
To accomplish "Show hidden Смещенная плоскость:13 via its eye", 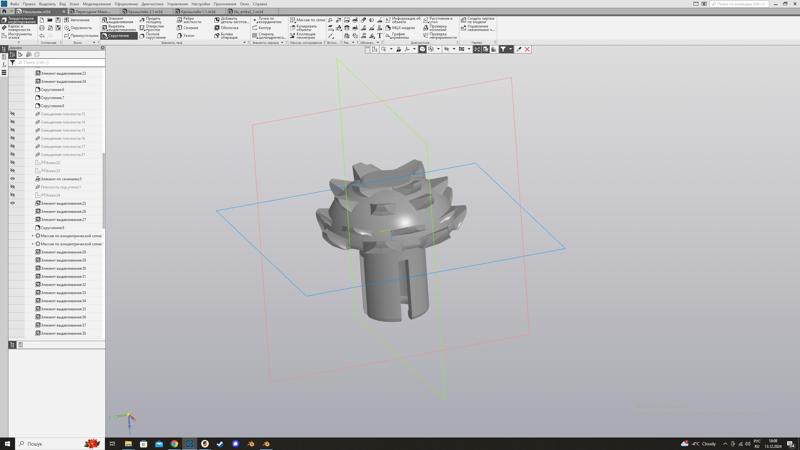I will tap(13, 114).
